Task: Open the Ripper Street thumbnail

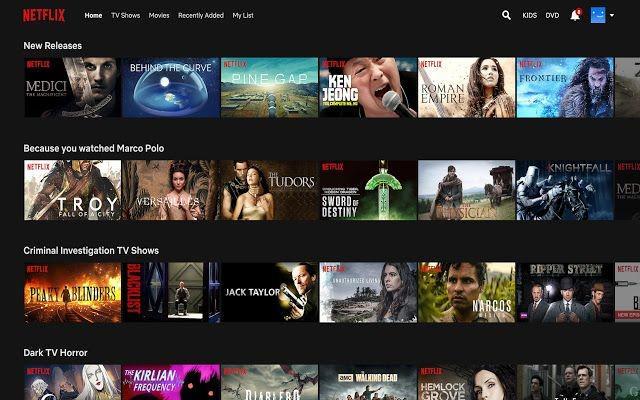Action: (x=565, y=293)
